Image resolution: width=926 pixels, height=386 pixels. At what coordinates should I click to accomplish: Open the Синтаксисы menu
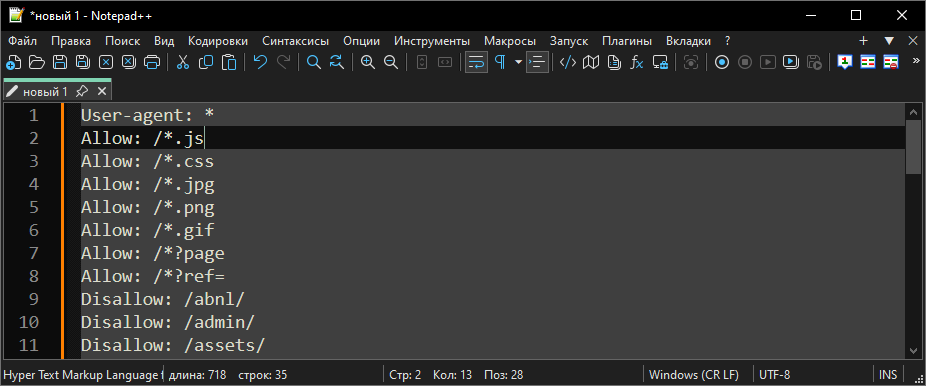tap(295, 41)
